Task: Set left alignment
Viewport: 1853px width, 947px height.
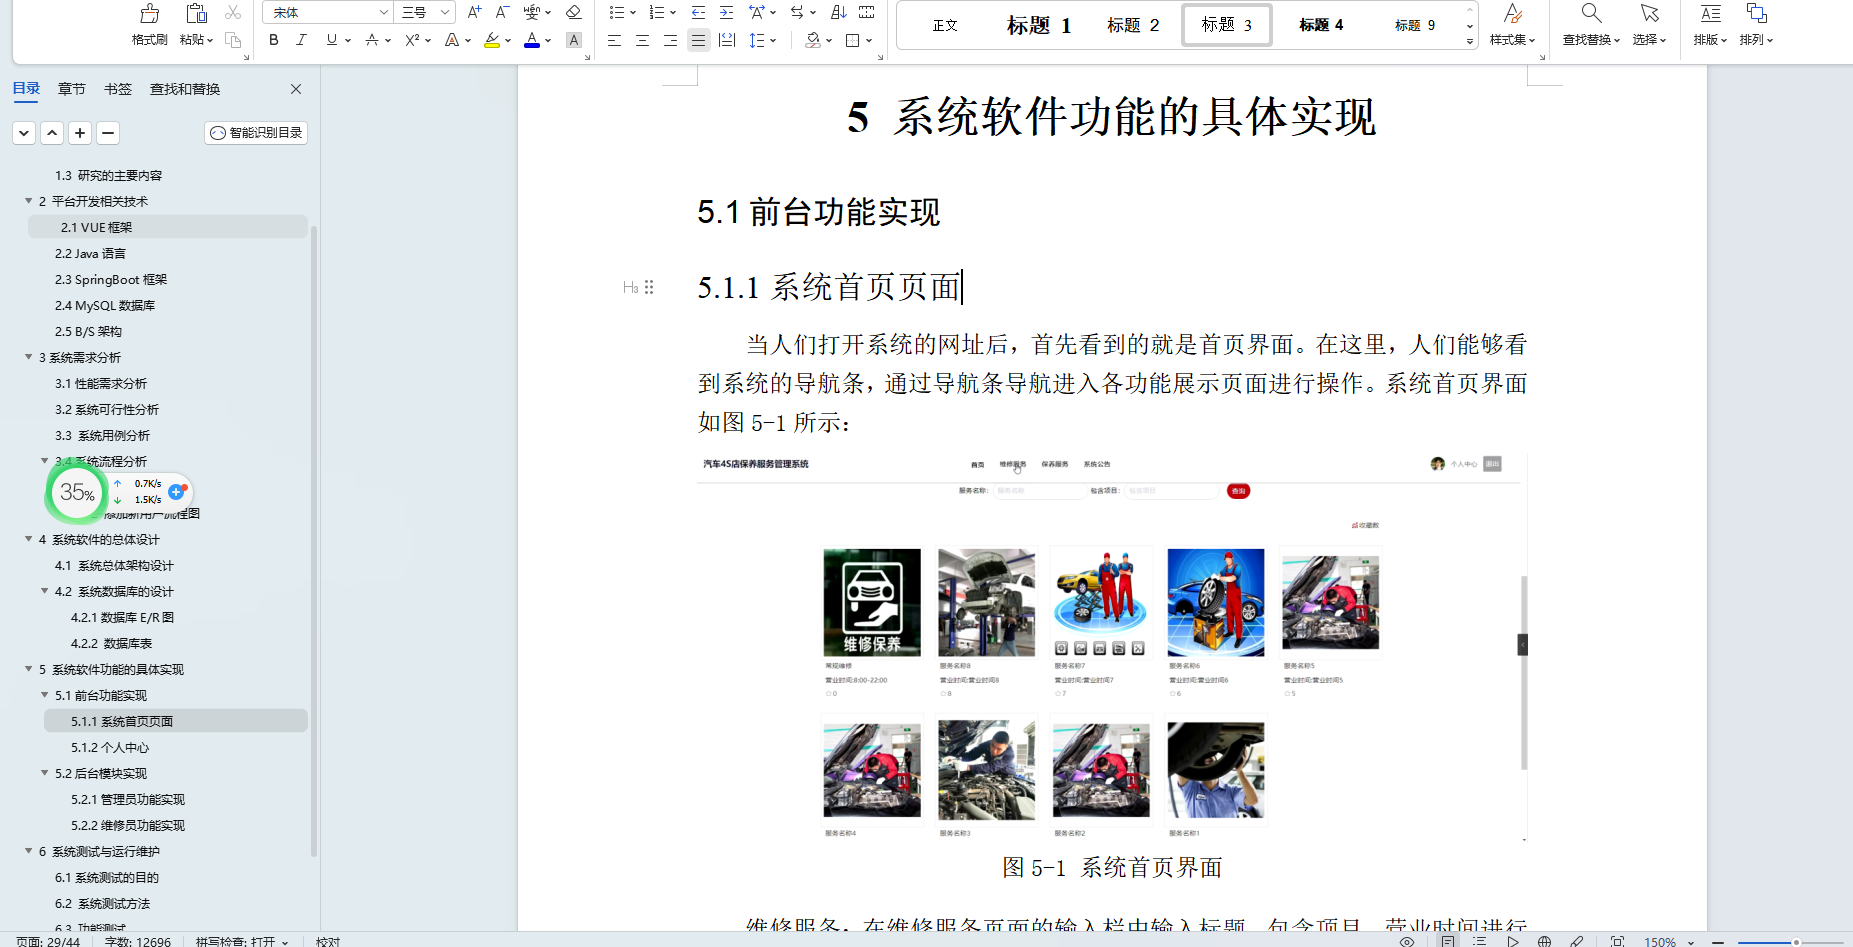Action: [x=614, y=40]
